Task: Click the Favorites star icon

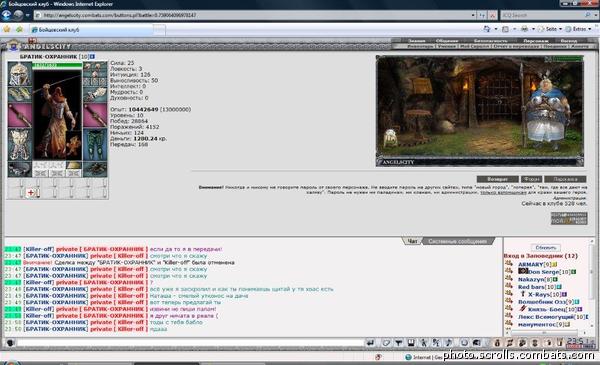Action: click(x=7, y=29)
